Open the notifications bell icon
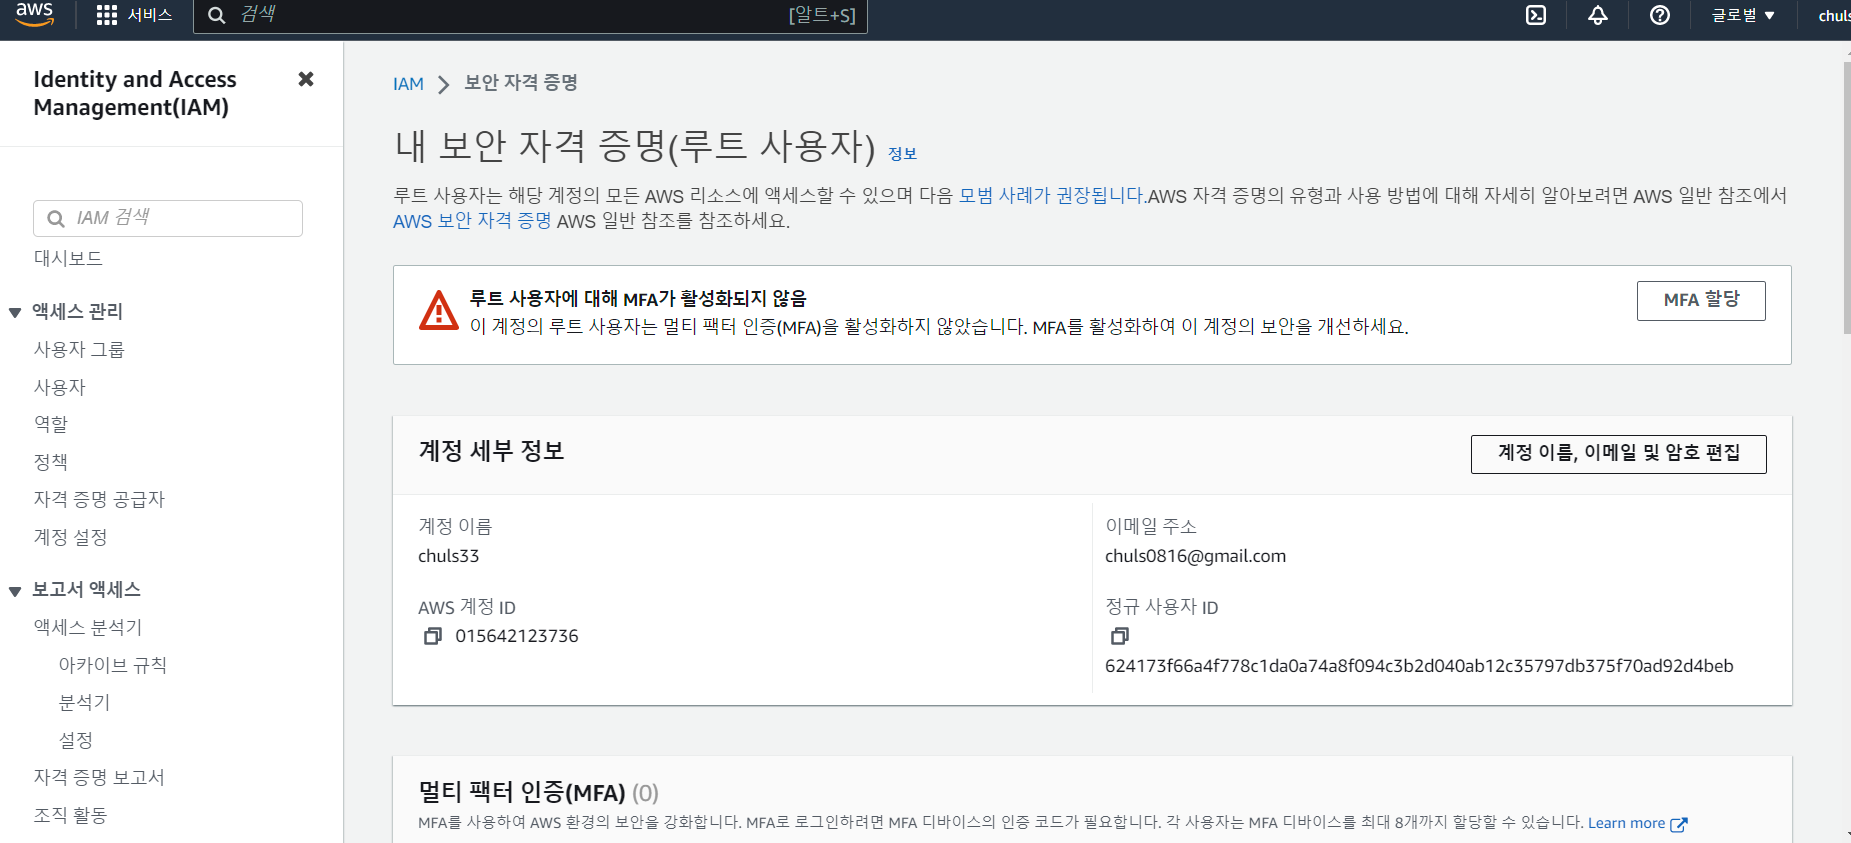Viewport: 1851px width, 843px height. 1598,15
